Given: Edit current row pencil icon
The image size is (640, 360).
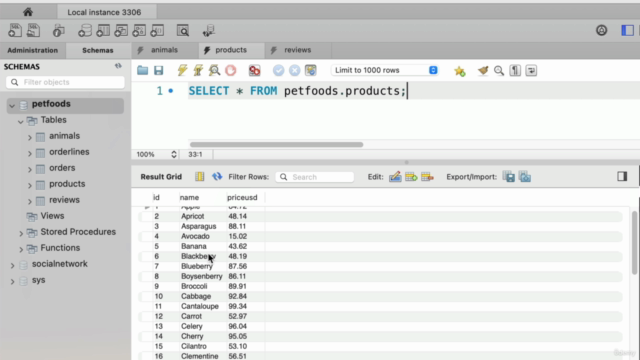Looking at the screenshot, I should [x=395, y=177].
